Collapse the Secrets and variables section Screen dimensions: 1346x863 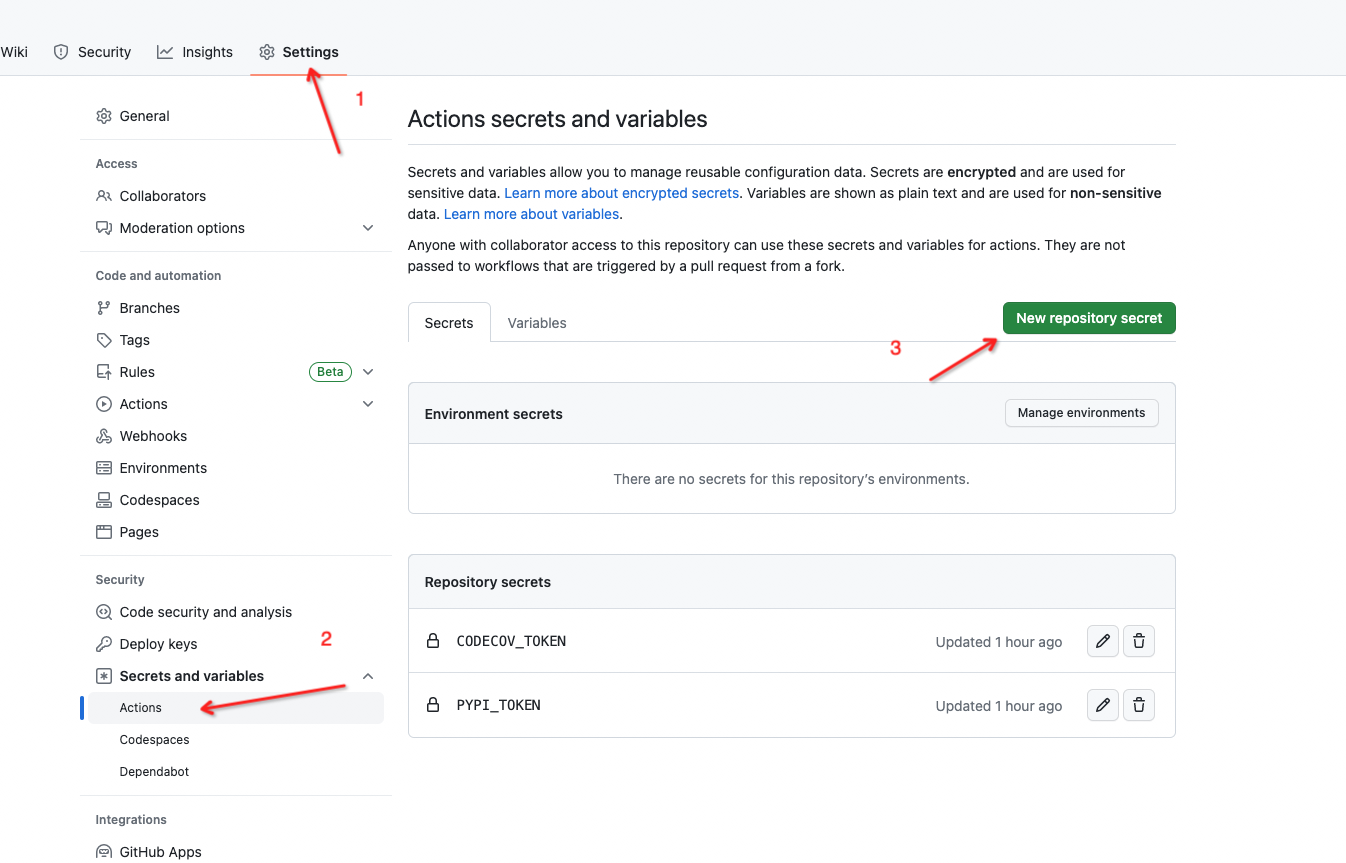click(368, 676)
